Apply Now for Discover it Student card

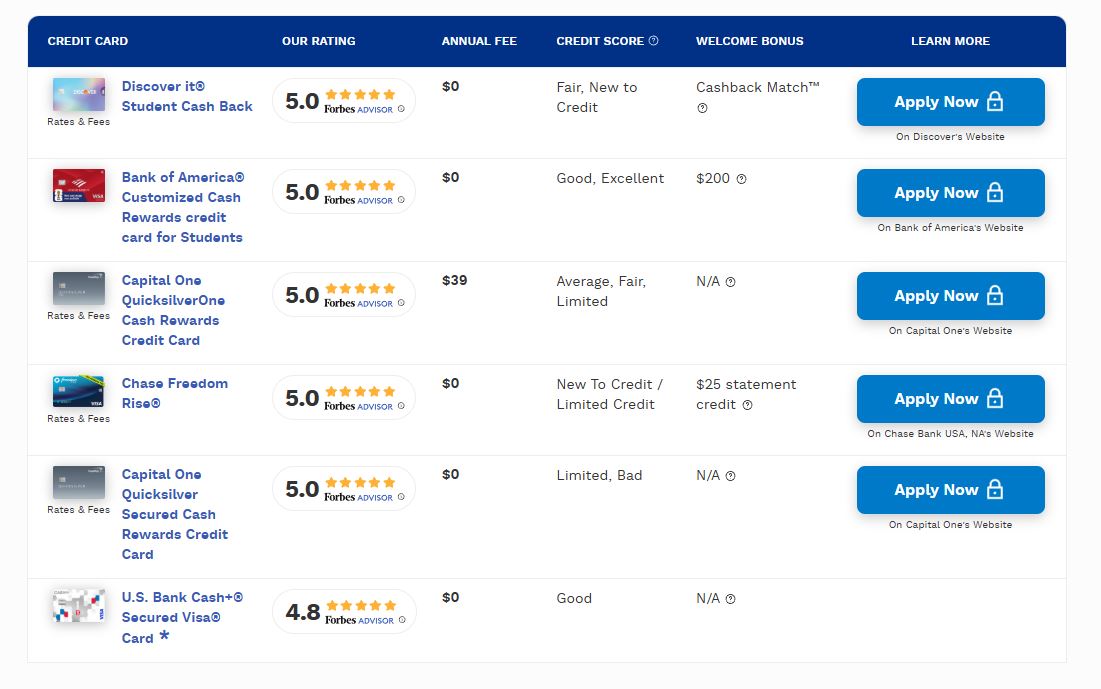950,102
